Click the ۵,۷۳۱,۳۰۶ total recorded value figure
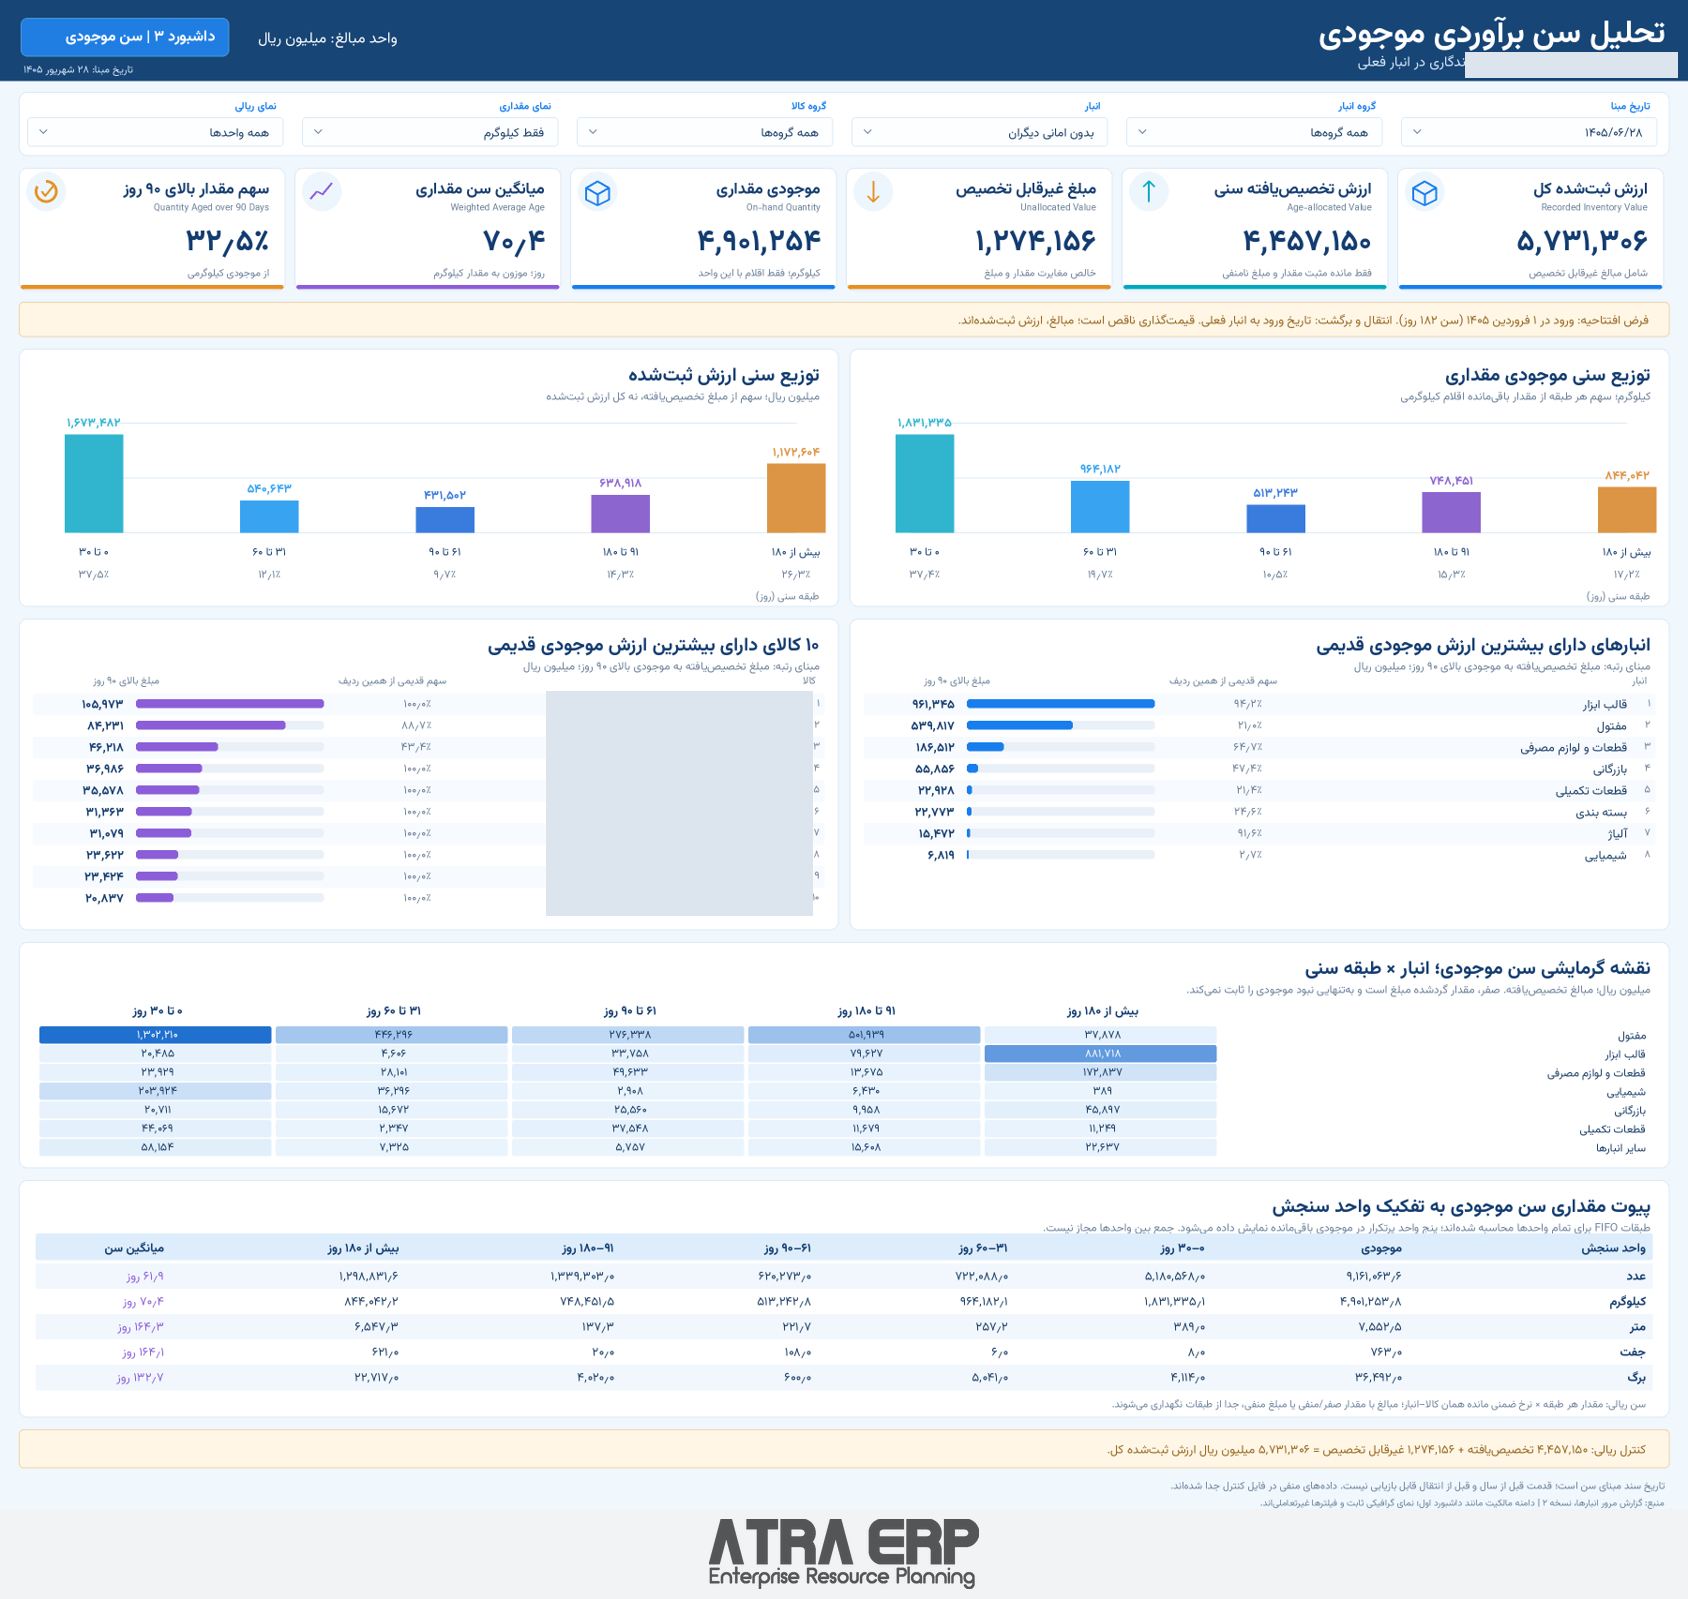 pyautogui.click(x=1581, y=241)
